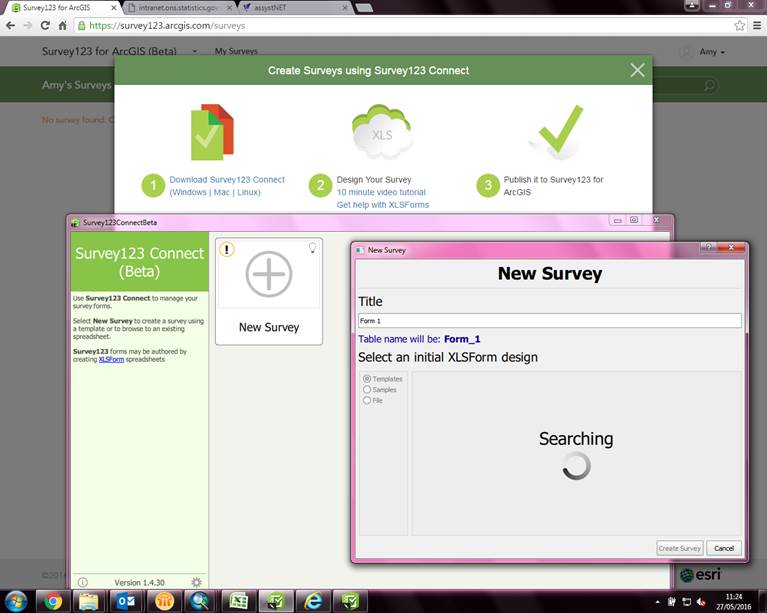Open the Windows Start menu

pyautogui.click(x=16, y=601)
